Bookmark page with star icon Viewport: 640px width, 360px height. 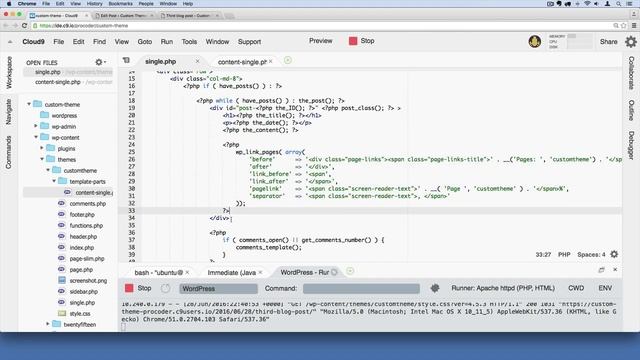623,25
